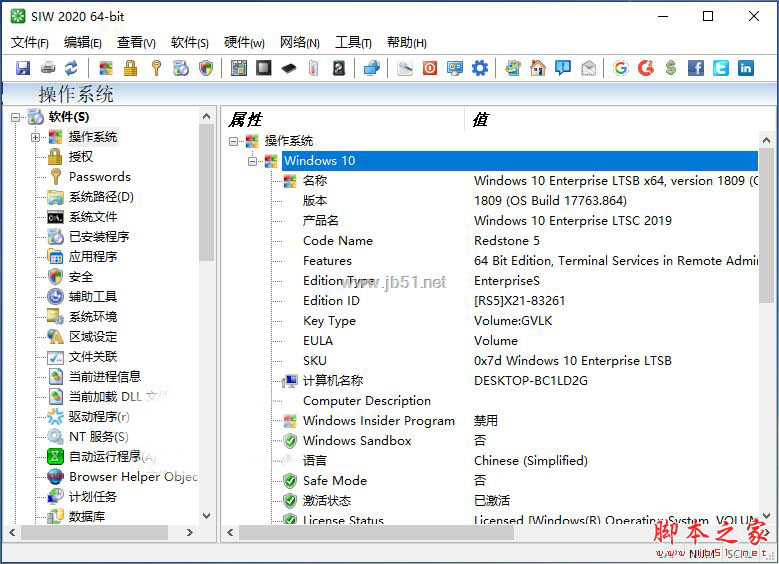
Task: Open the 网络(N) menu
Action: click(300, 43)
